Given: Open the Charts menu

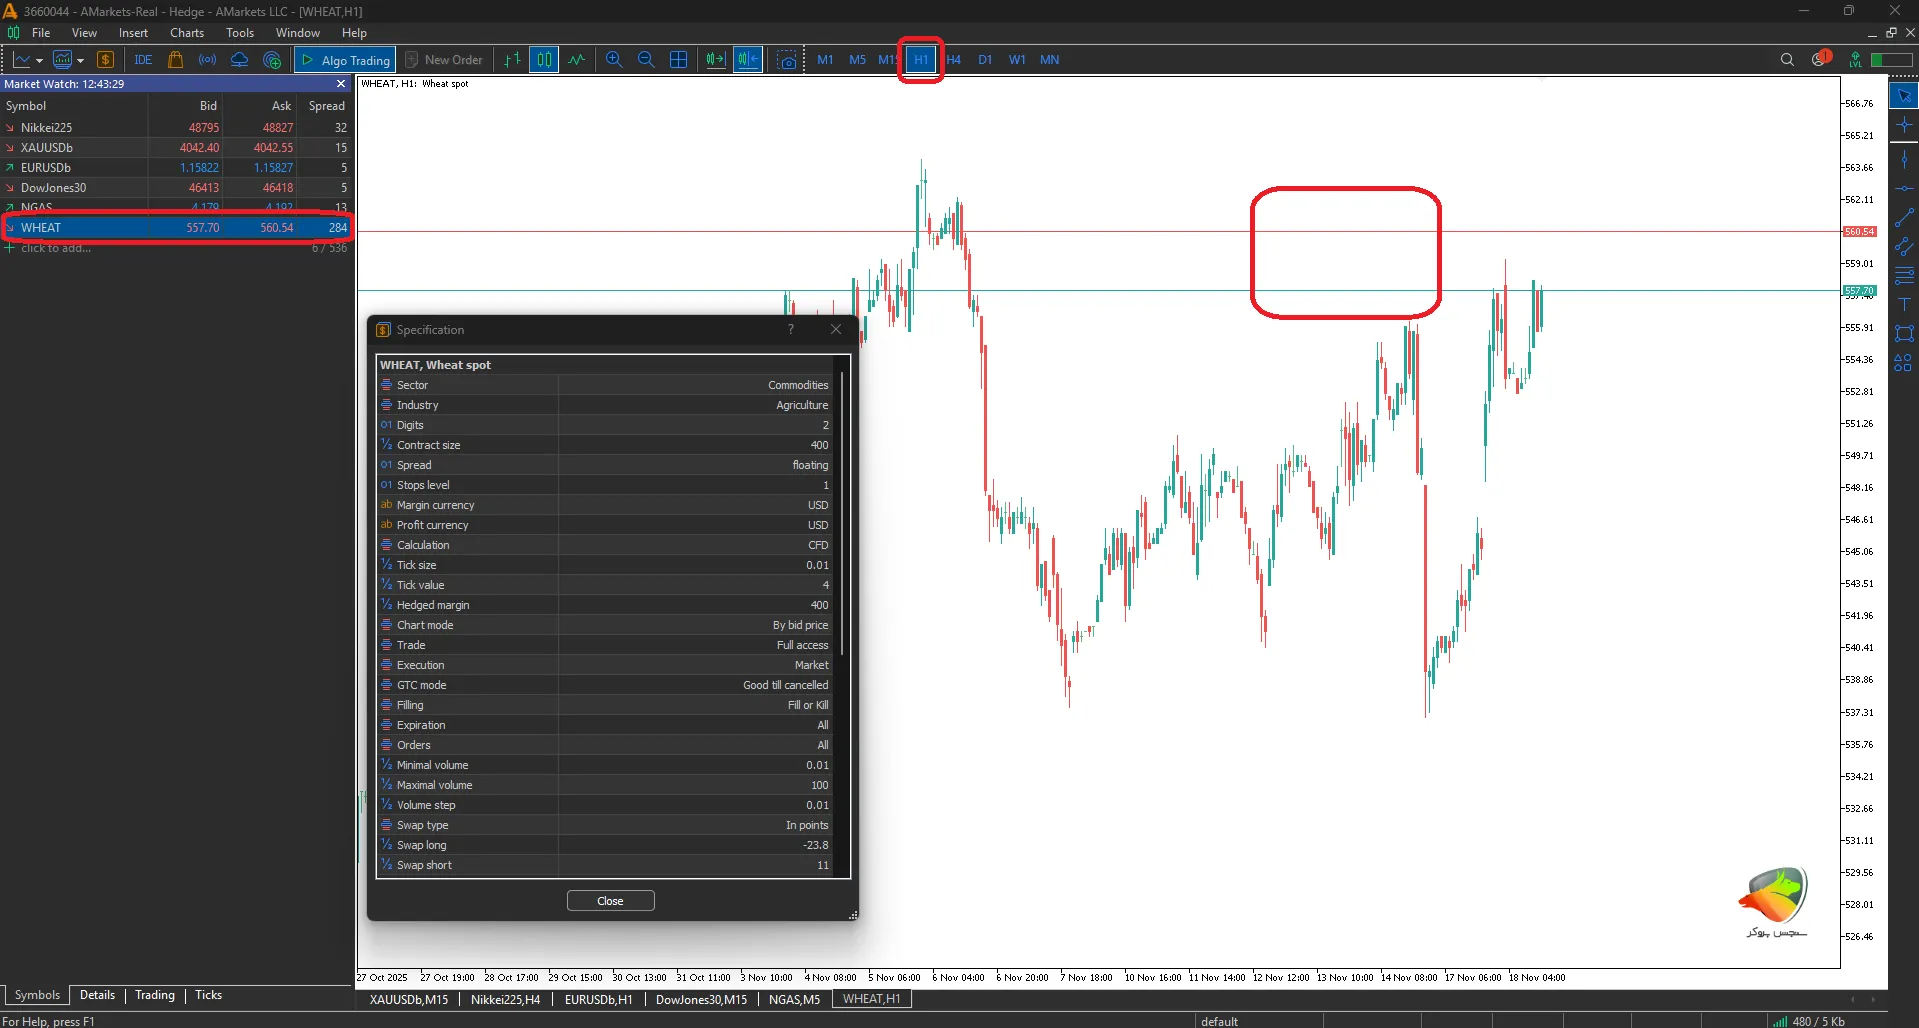Looking at the screenshot, I should point(186,33).
